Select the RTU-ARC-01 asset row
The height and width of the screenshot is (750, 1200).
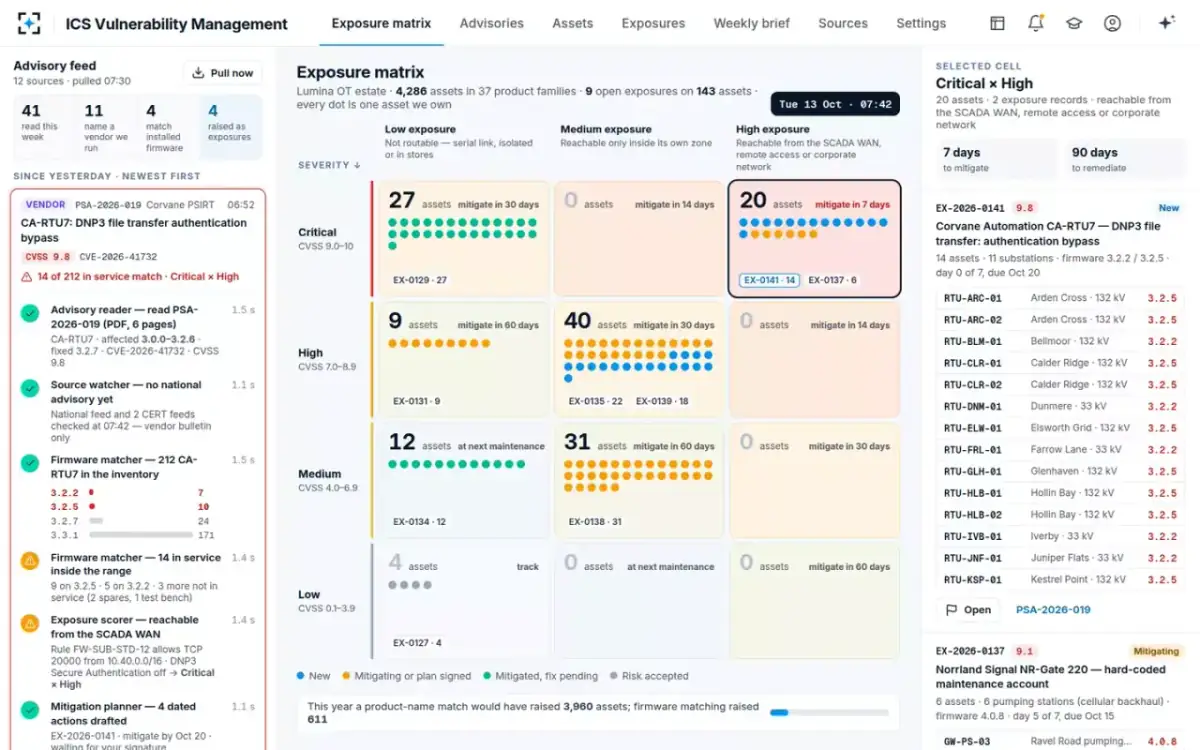1060,298
